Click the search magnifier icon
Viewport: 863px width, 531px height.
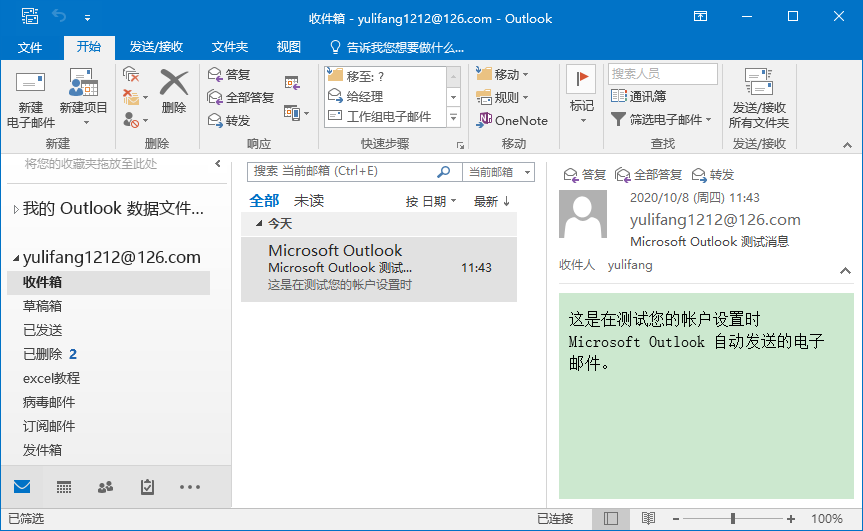pyautogui.click(x=443, y=172)
